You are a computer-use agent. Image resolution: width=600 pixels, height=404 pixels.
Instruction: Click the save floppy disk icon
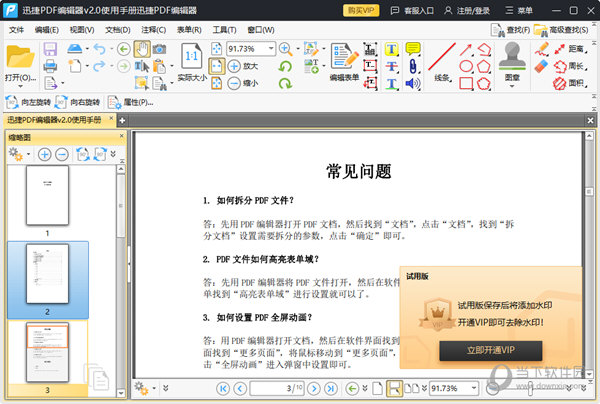[50, 49]
